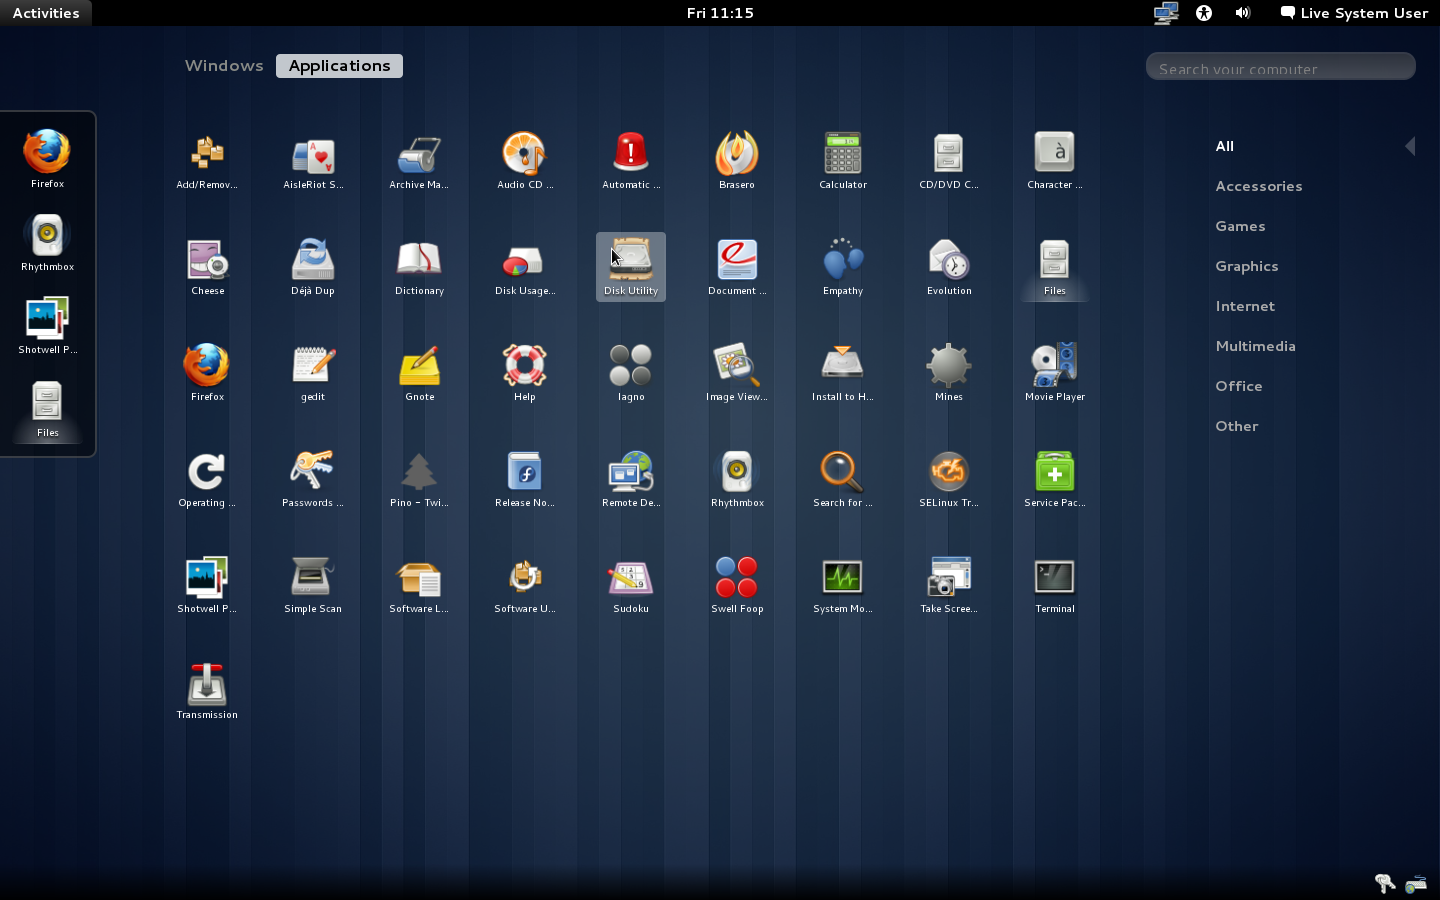This screenshot has height=900, width=1440.
Task: Open the Help application
Action: (x=525, y=374)
